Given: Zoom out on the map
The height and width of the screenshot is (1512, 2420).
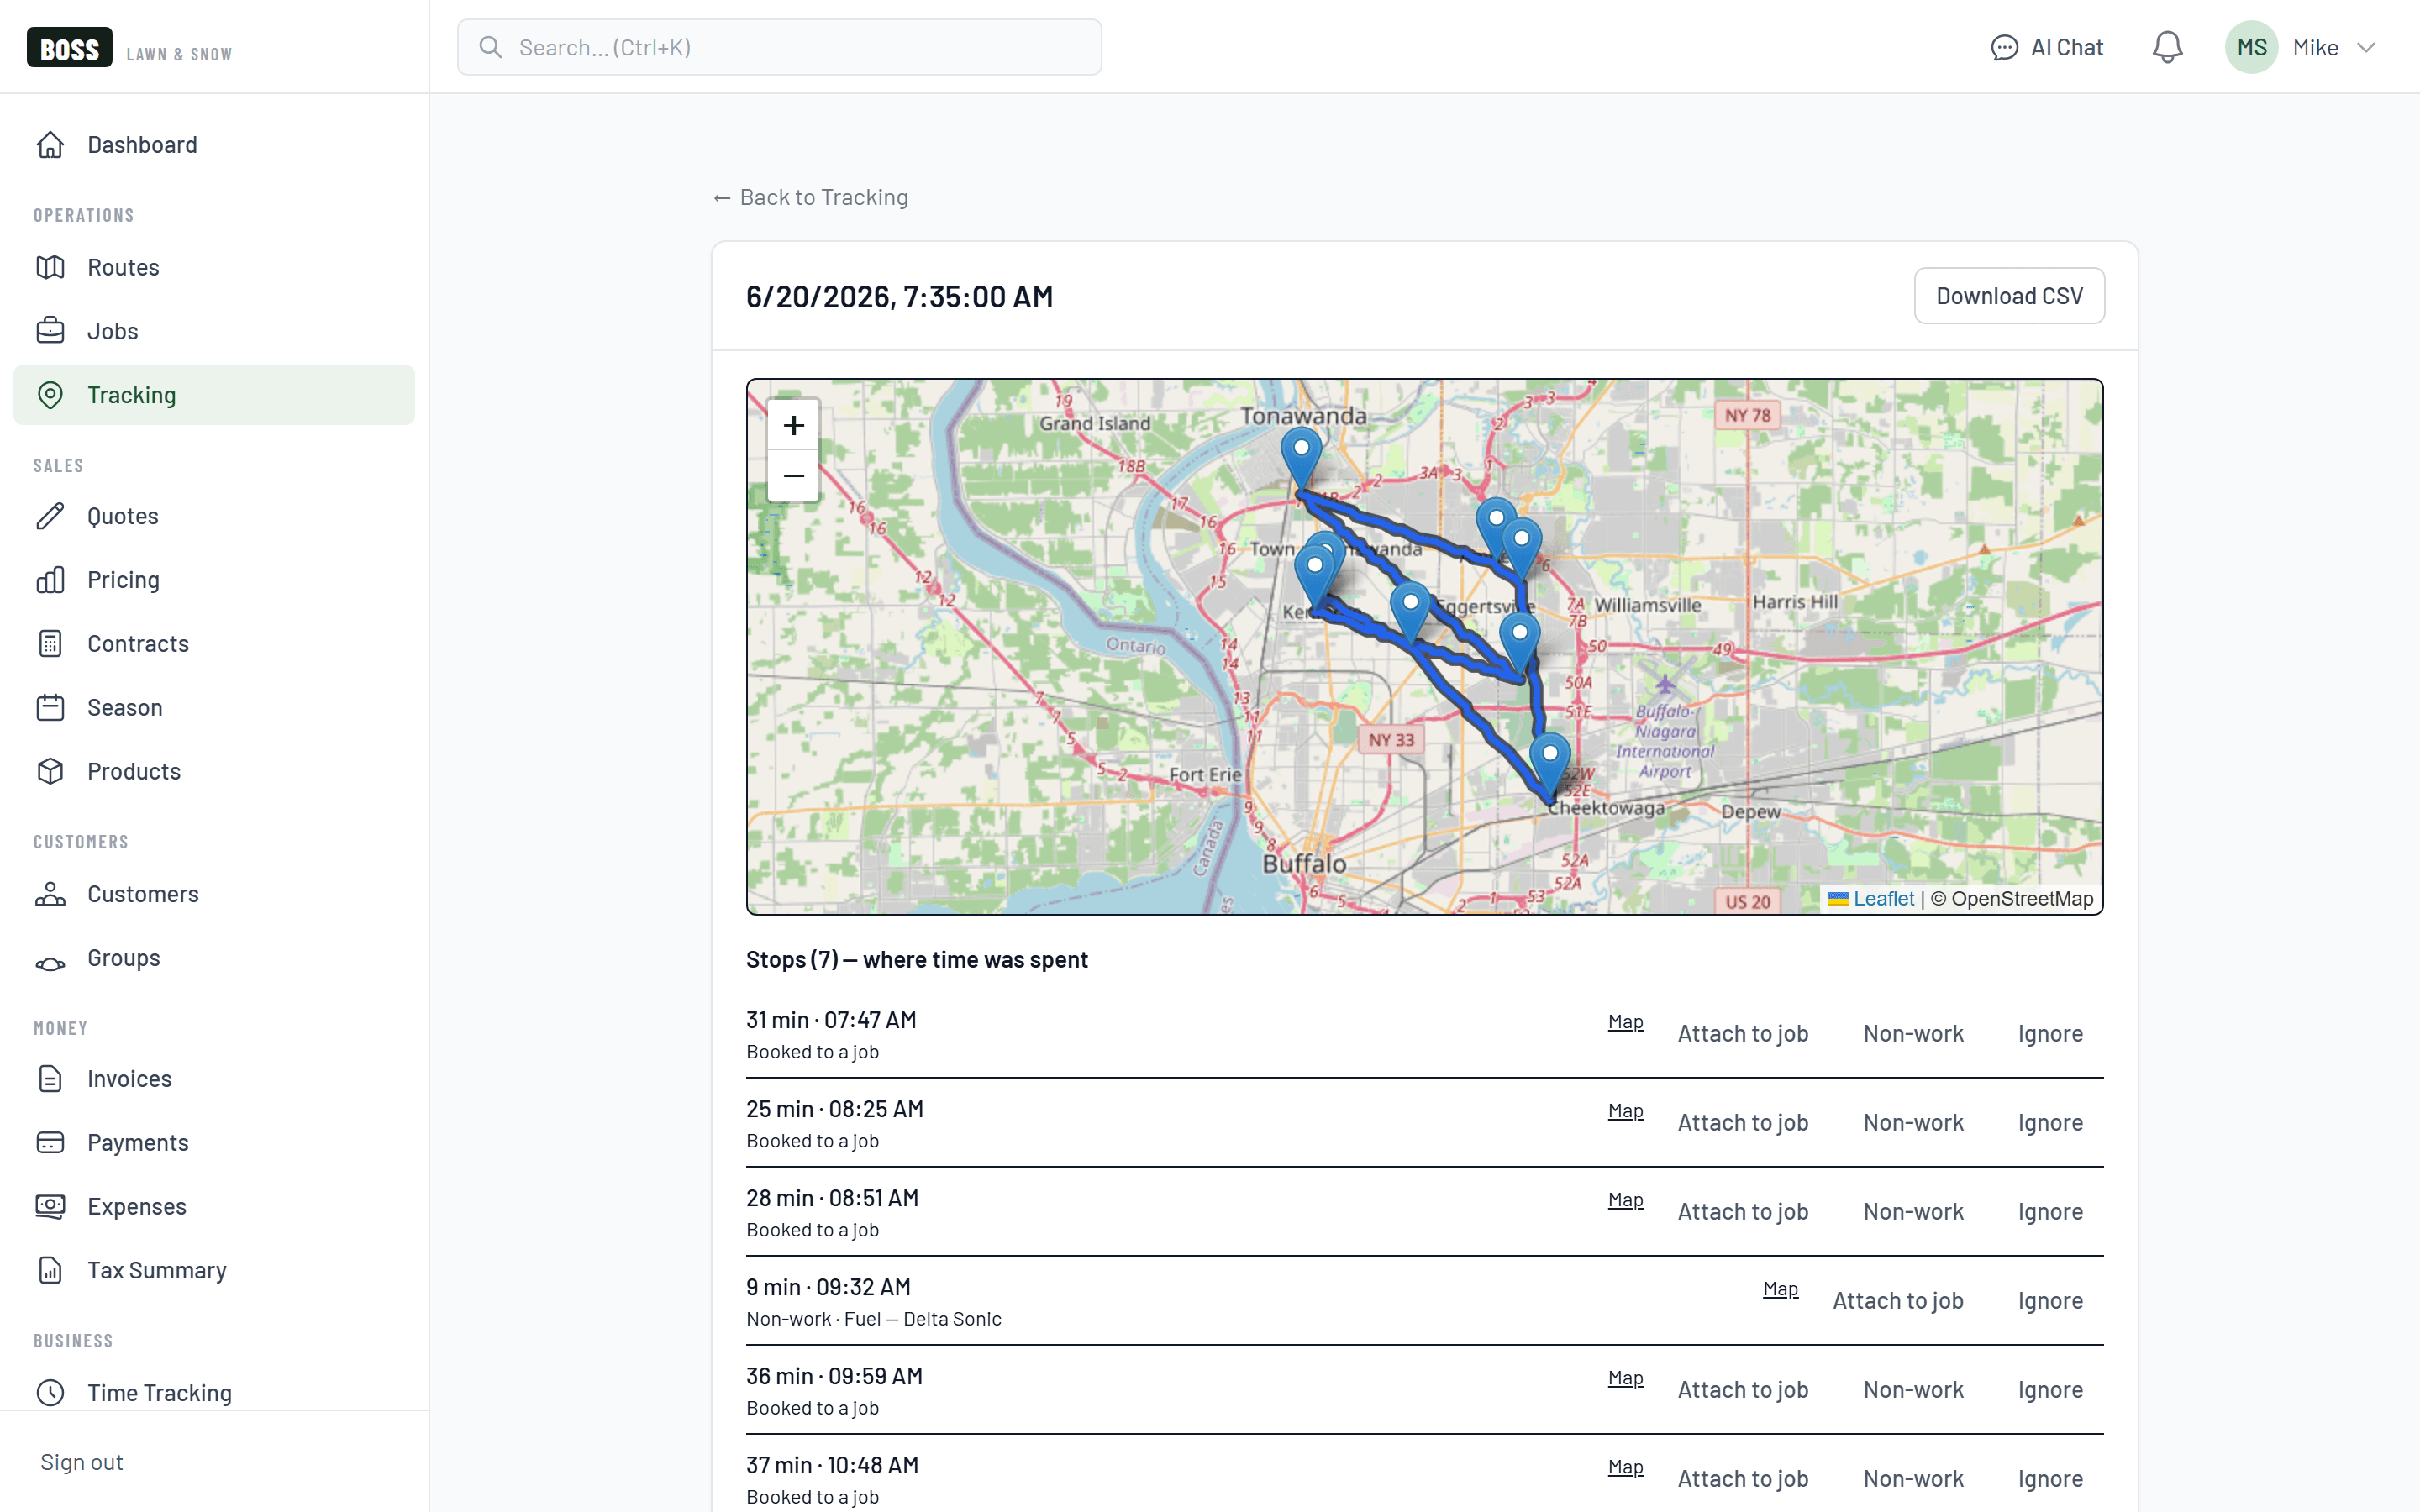Looking at the screenshot, I should [x=793, y=476].
